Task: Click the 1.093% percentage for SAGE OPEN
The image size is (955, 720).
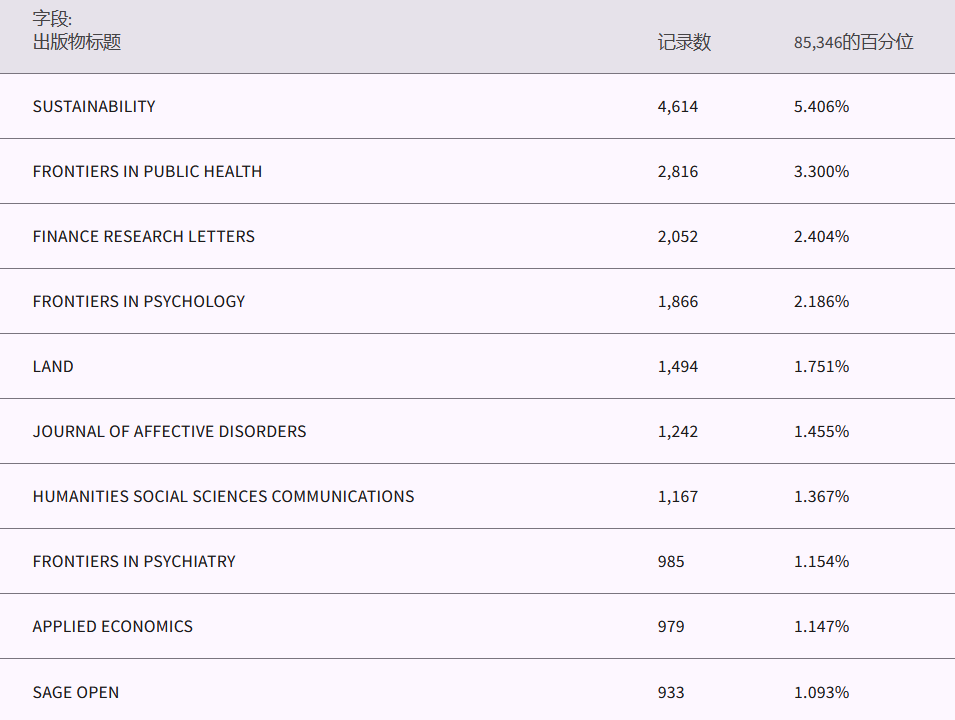Action: point(821,692)
